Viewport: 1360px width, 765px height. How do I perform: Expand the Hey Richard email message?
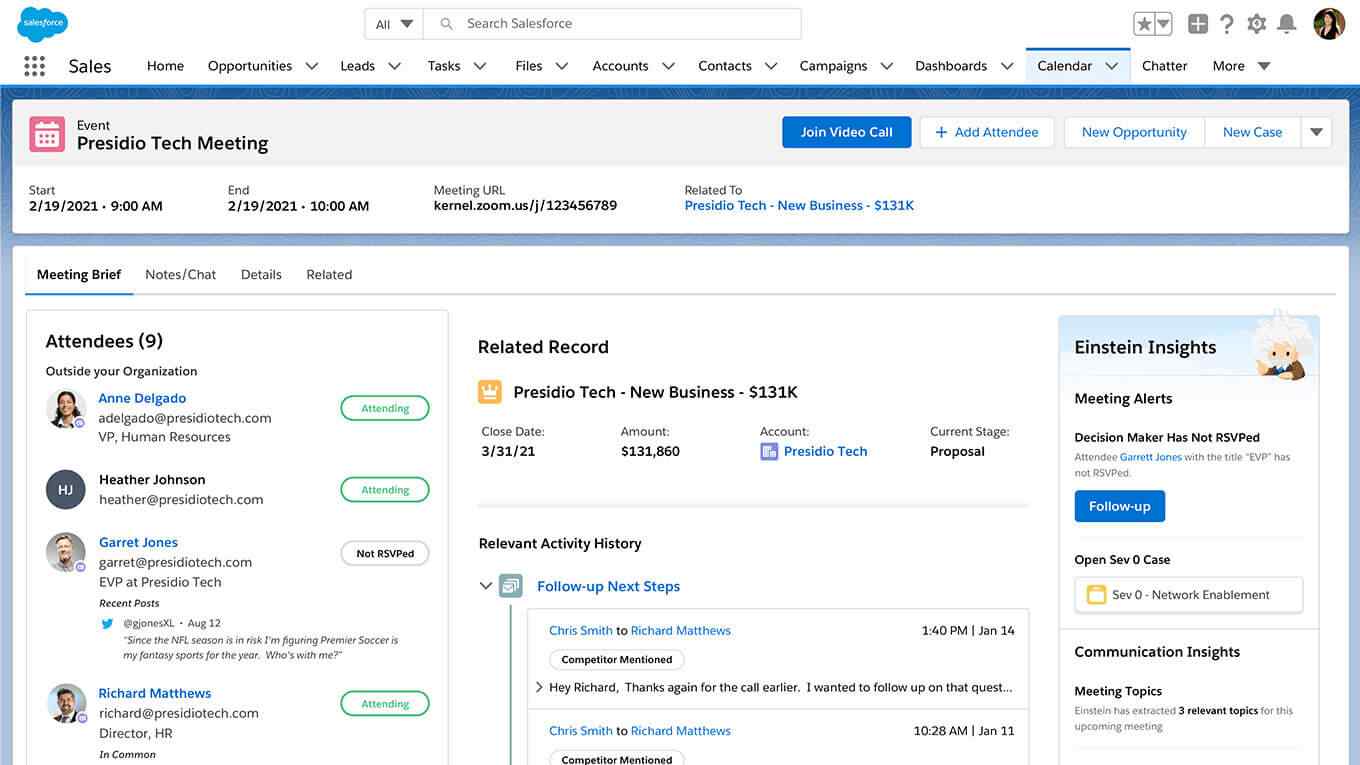click(x=539, y=687)
